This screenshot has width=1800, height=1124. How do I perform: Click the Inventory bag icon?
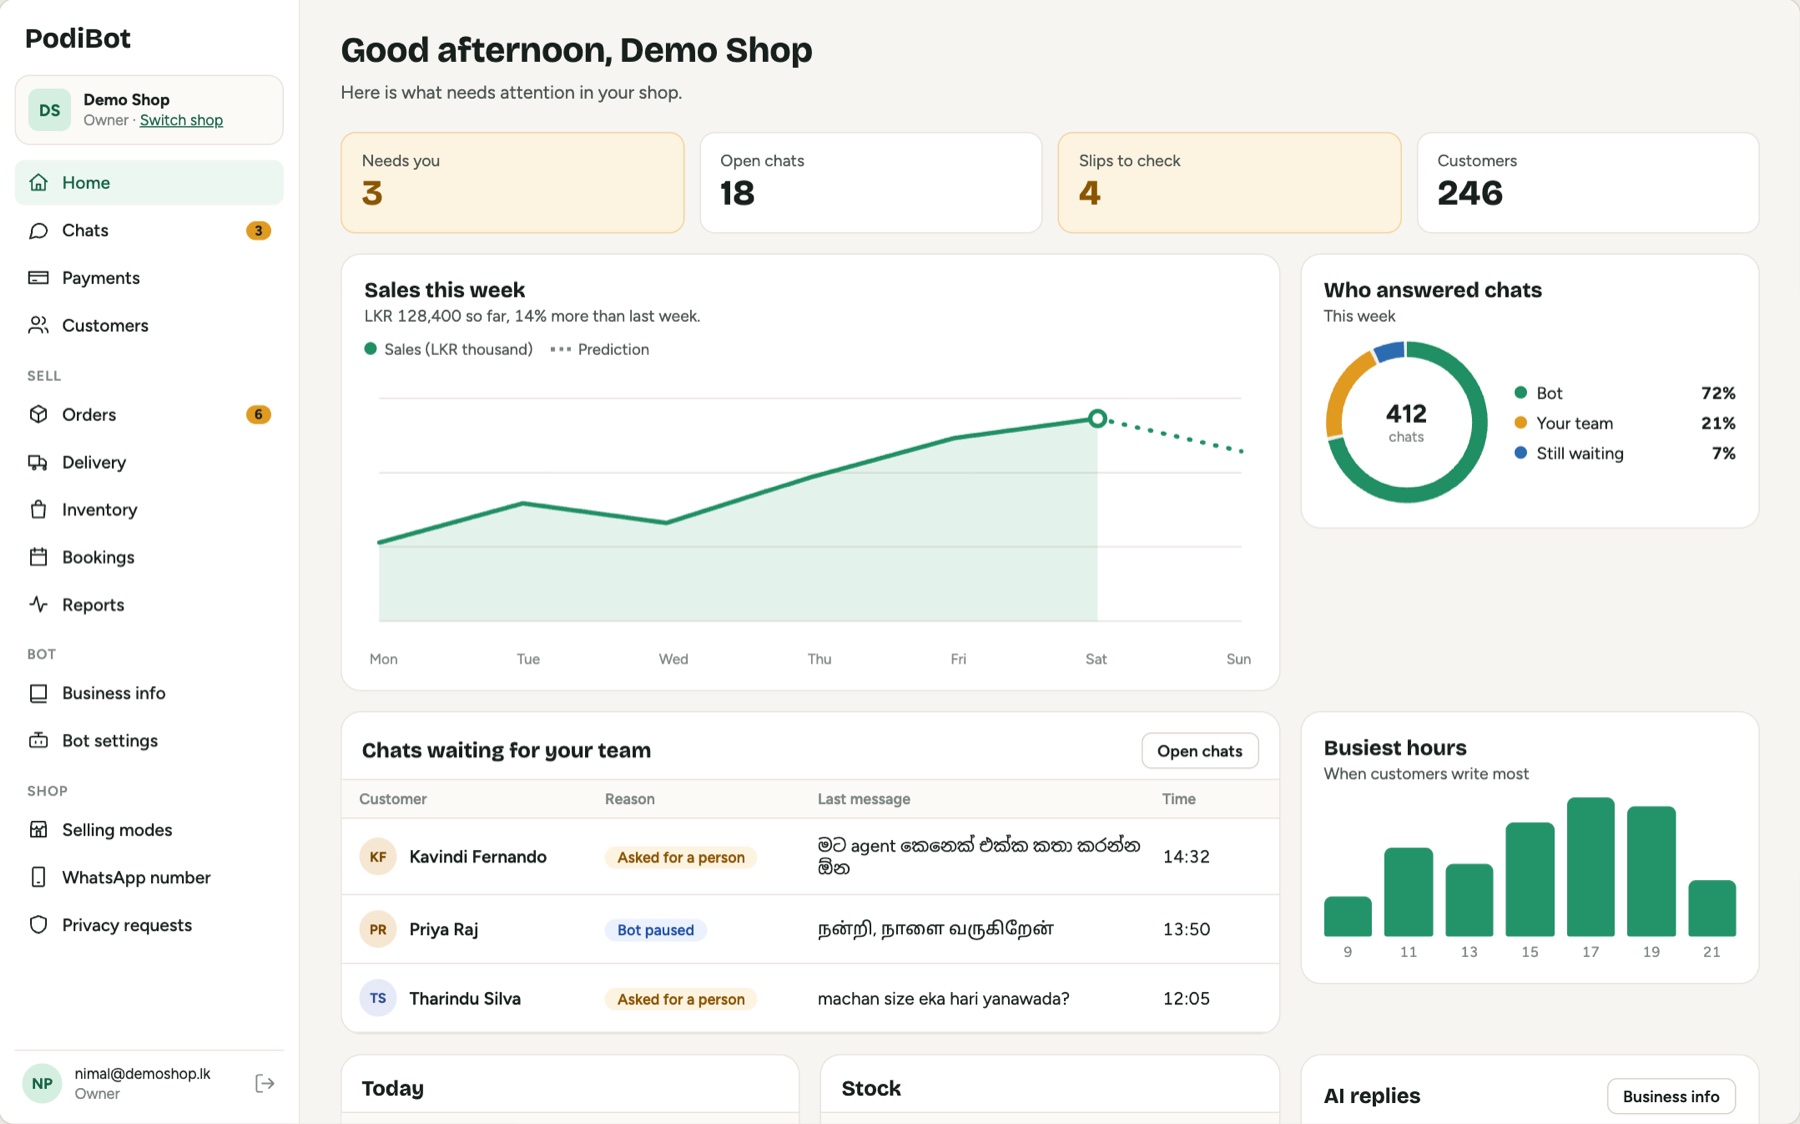click(38, 509)
